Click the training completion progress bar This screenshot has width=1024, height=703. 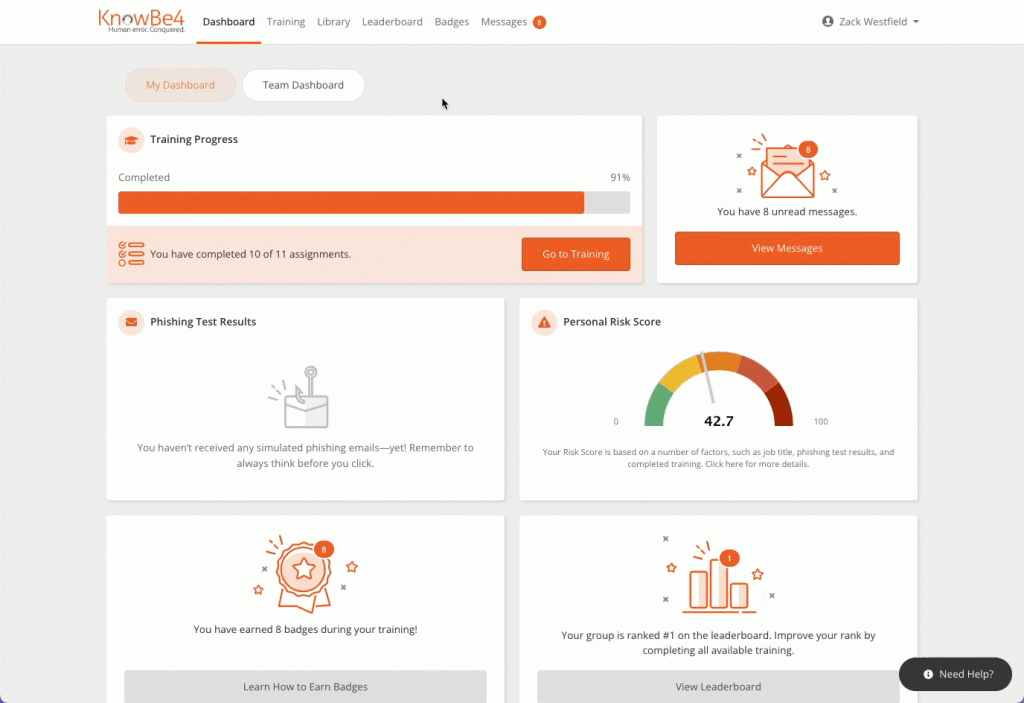(374, 203)
